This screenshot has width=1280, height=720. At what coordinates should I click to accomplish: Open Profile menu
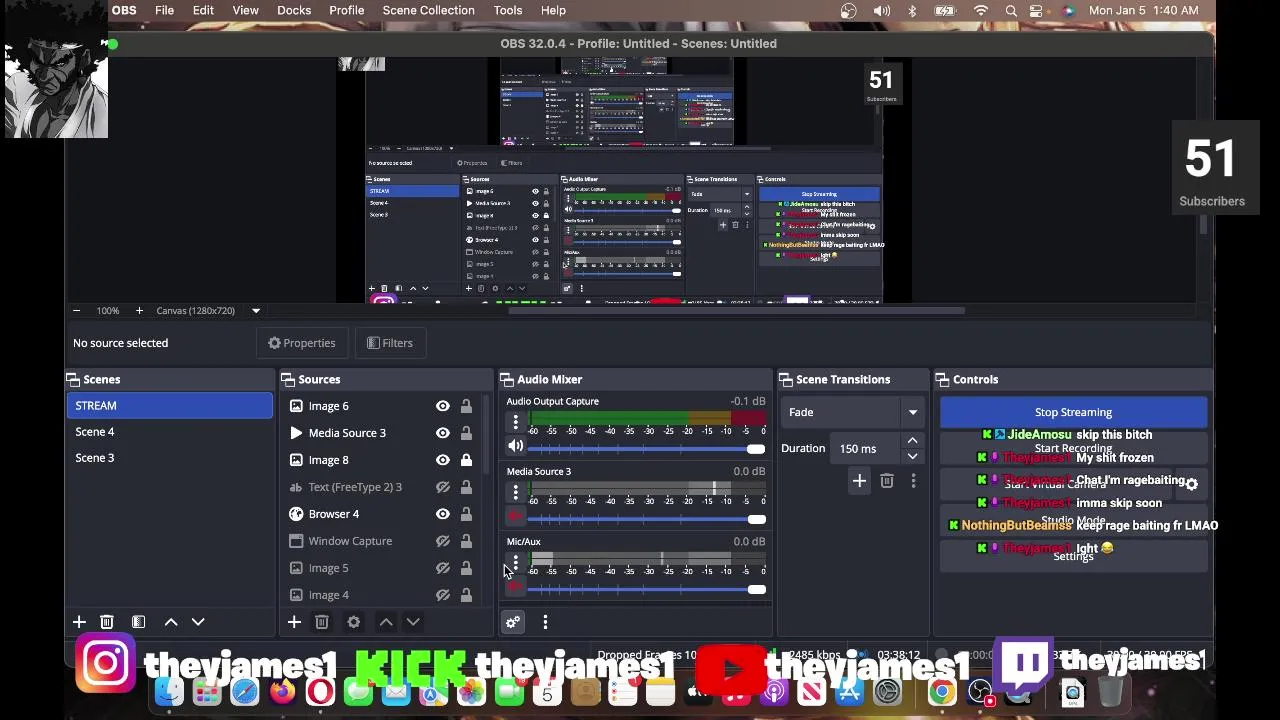[x=346, y=10]
